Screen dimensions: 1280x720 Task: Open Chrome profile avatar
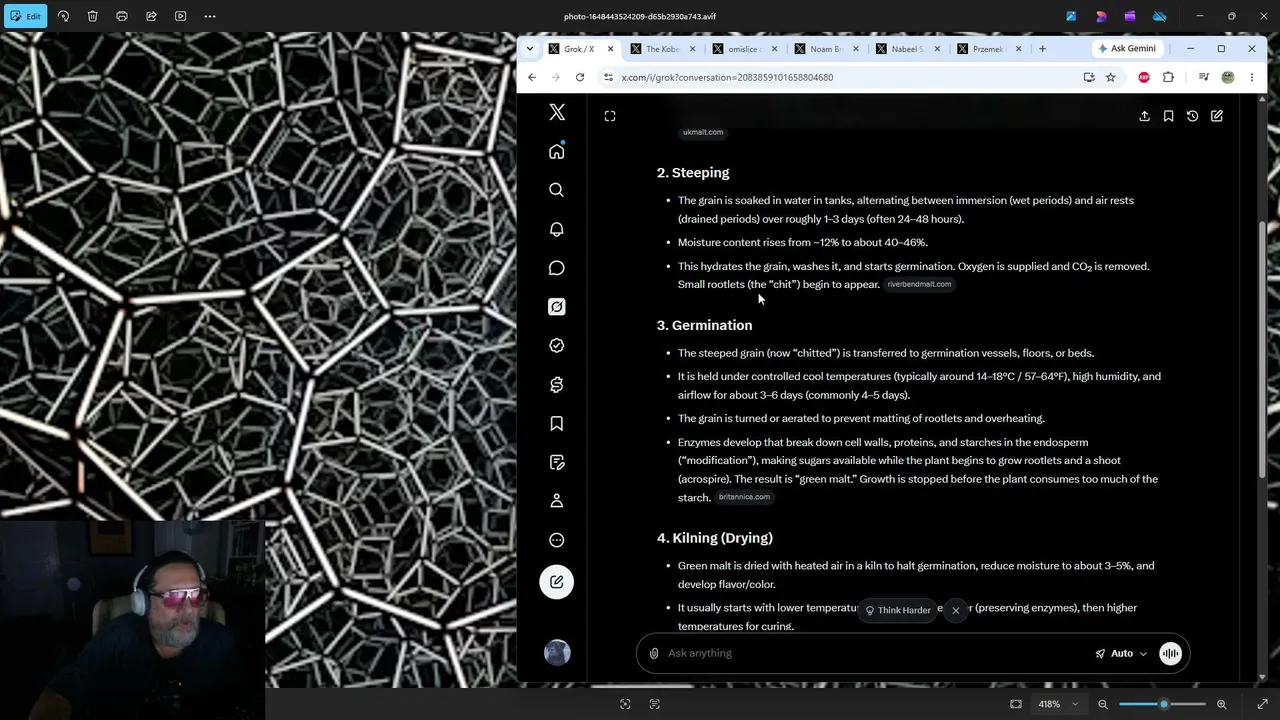pyautogui.click(x=1228, y=77)
